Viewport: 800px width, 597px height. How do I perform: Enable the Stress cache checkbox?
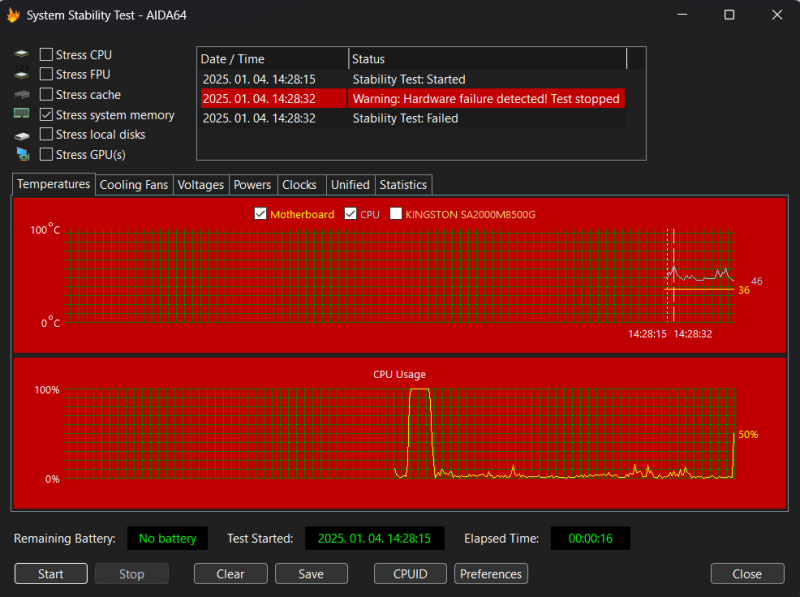(x=46, y=94)
